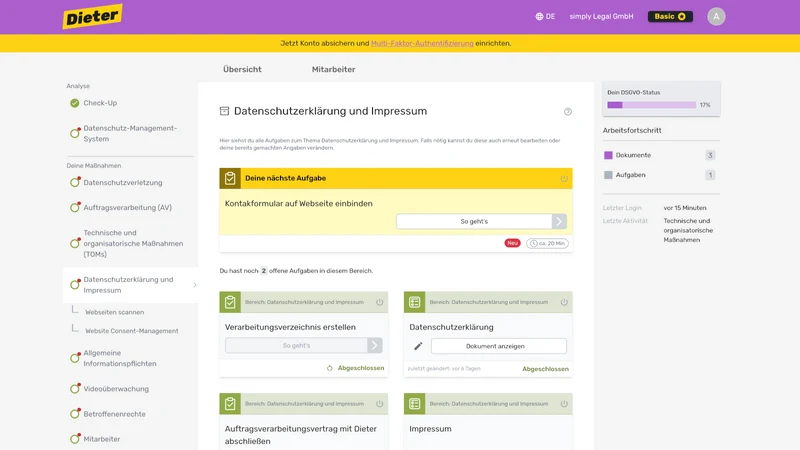The width and height of the screenshot is (800, 450).
Task: Toggle power icon on Impressum card
Action: coord(564,404)
